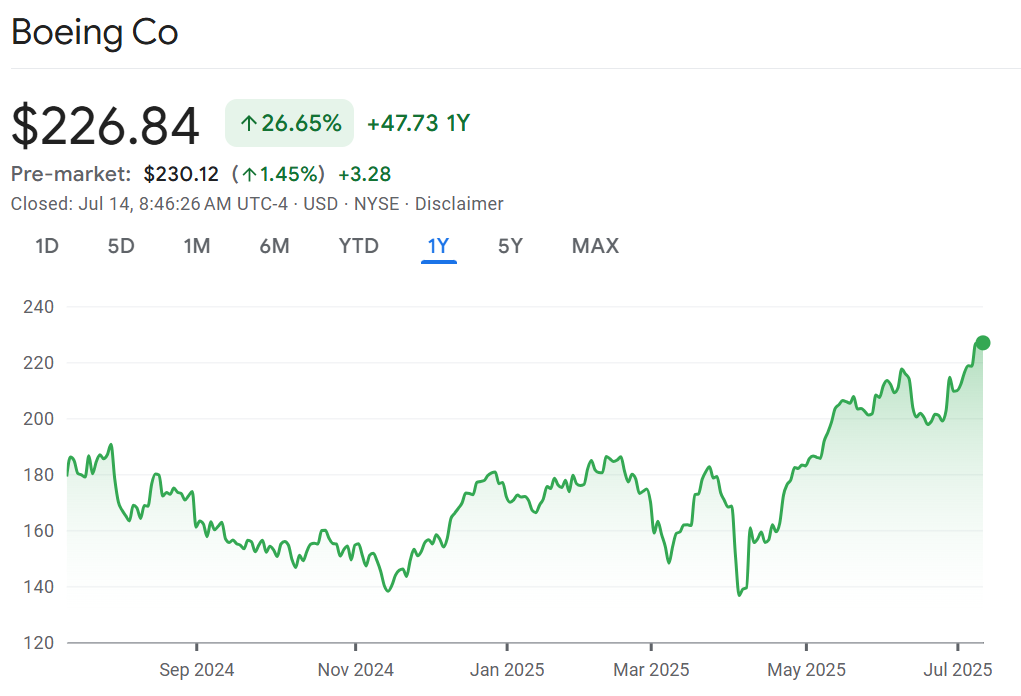Click the 120 y-axis label
Viewport: 1021px width, 696px height.
38,643
